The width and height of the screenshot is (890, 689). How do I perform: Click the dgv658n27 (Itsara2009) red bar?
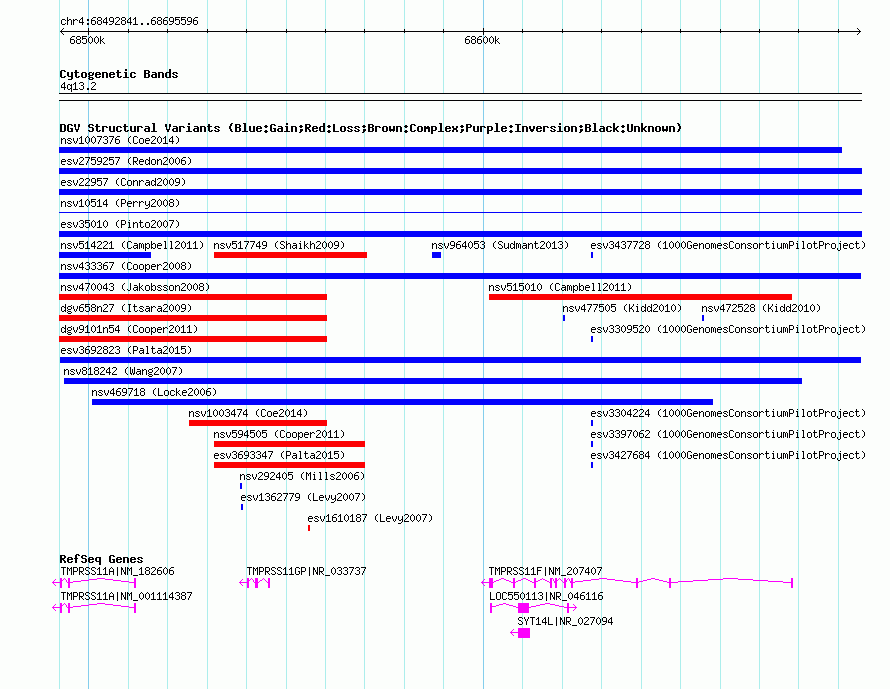tap(193, 318)
